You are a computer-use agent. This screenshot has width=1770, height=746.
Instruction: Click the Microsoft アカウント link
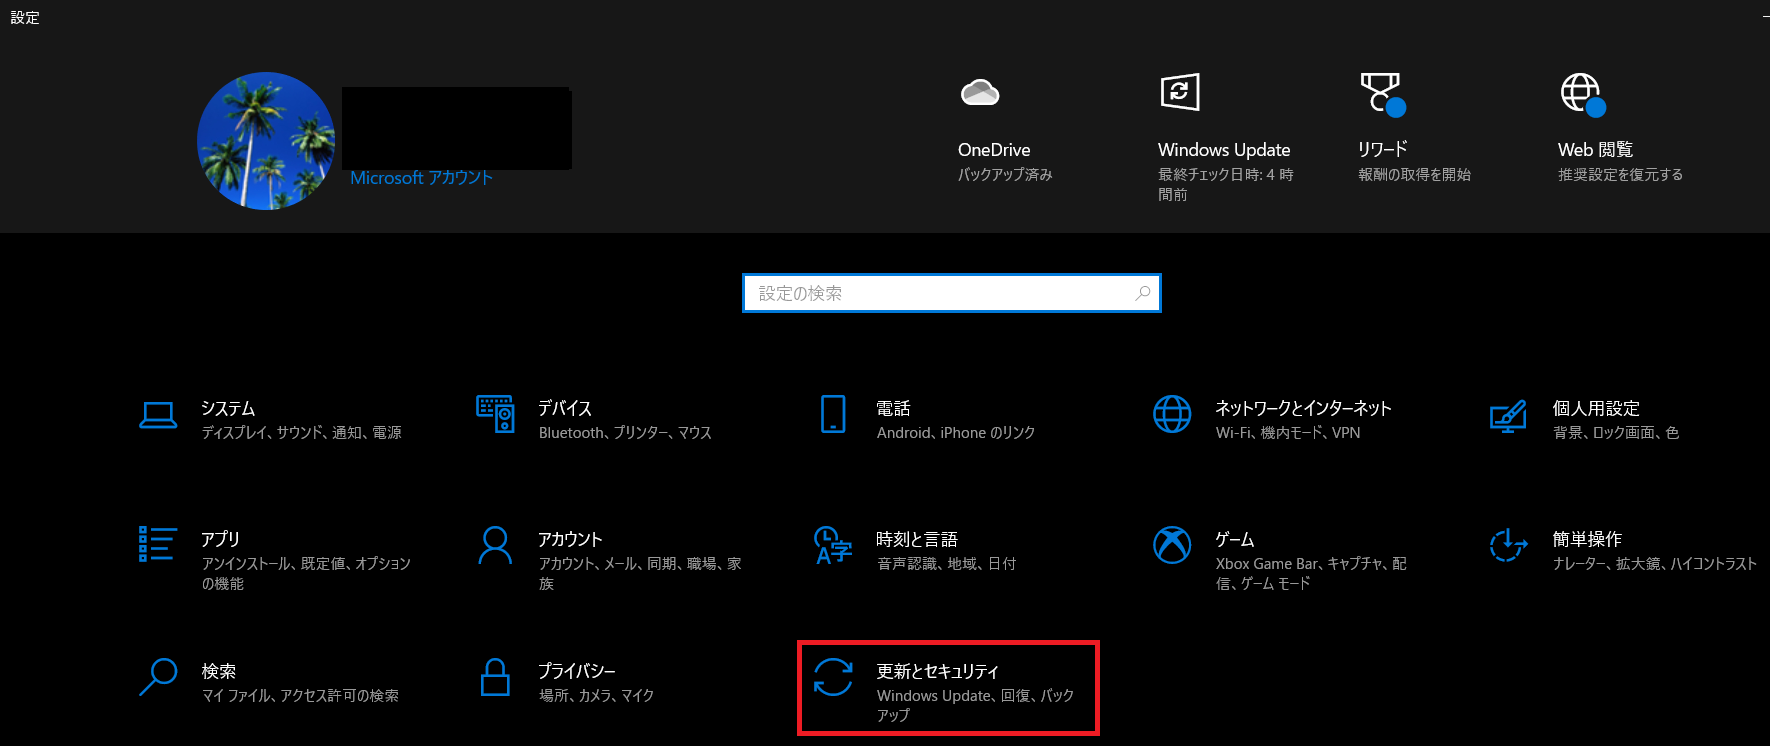click(421, 178)
